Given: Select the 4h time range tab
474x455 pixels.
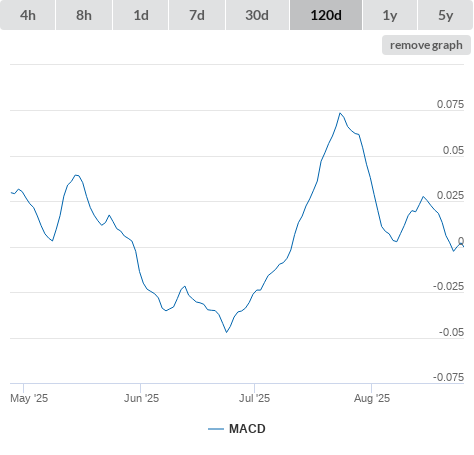Looking at the screenshot, I should pyautogui.click(x=28, y=15).
